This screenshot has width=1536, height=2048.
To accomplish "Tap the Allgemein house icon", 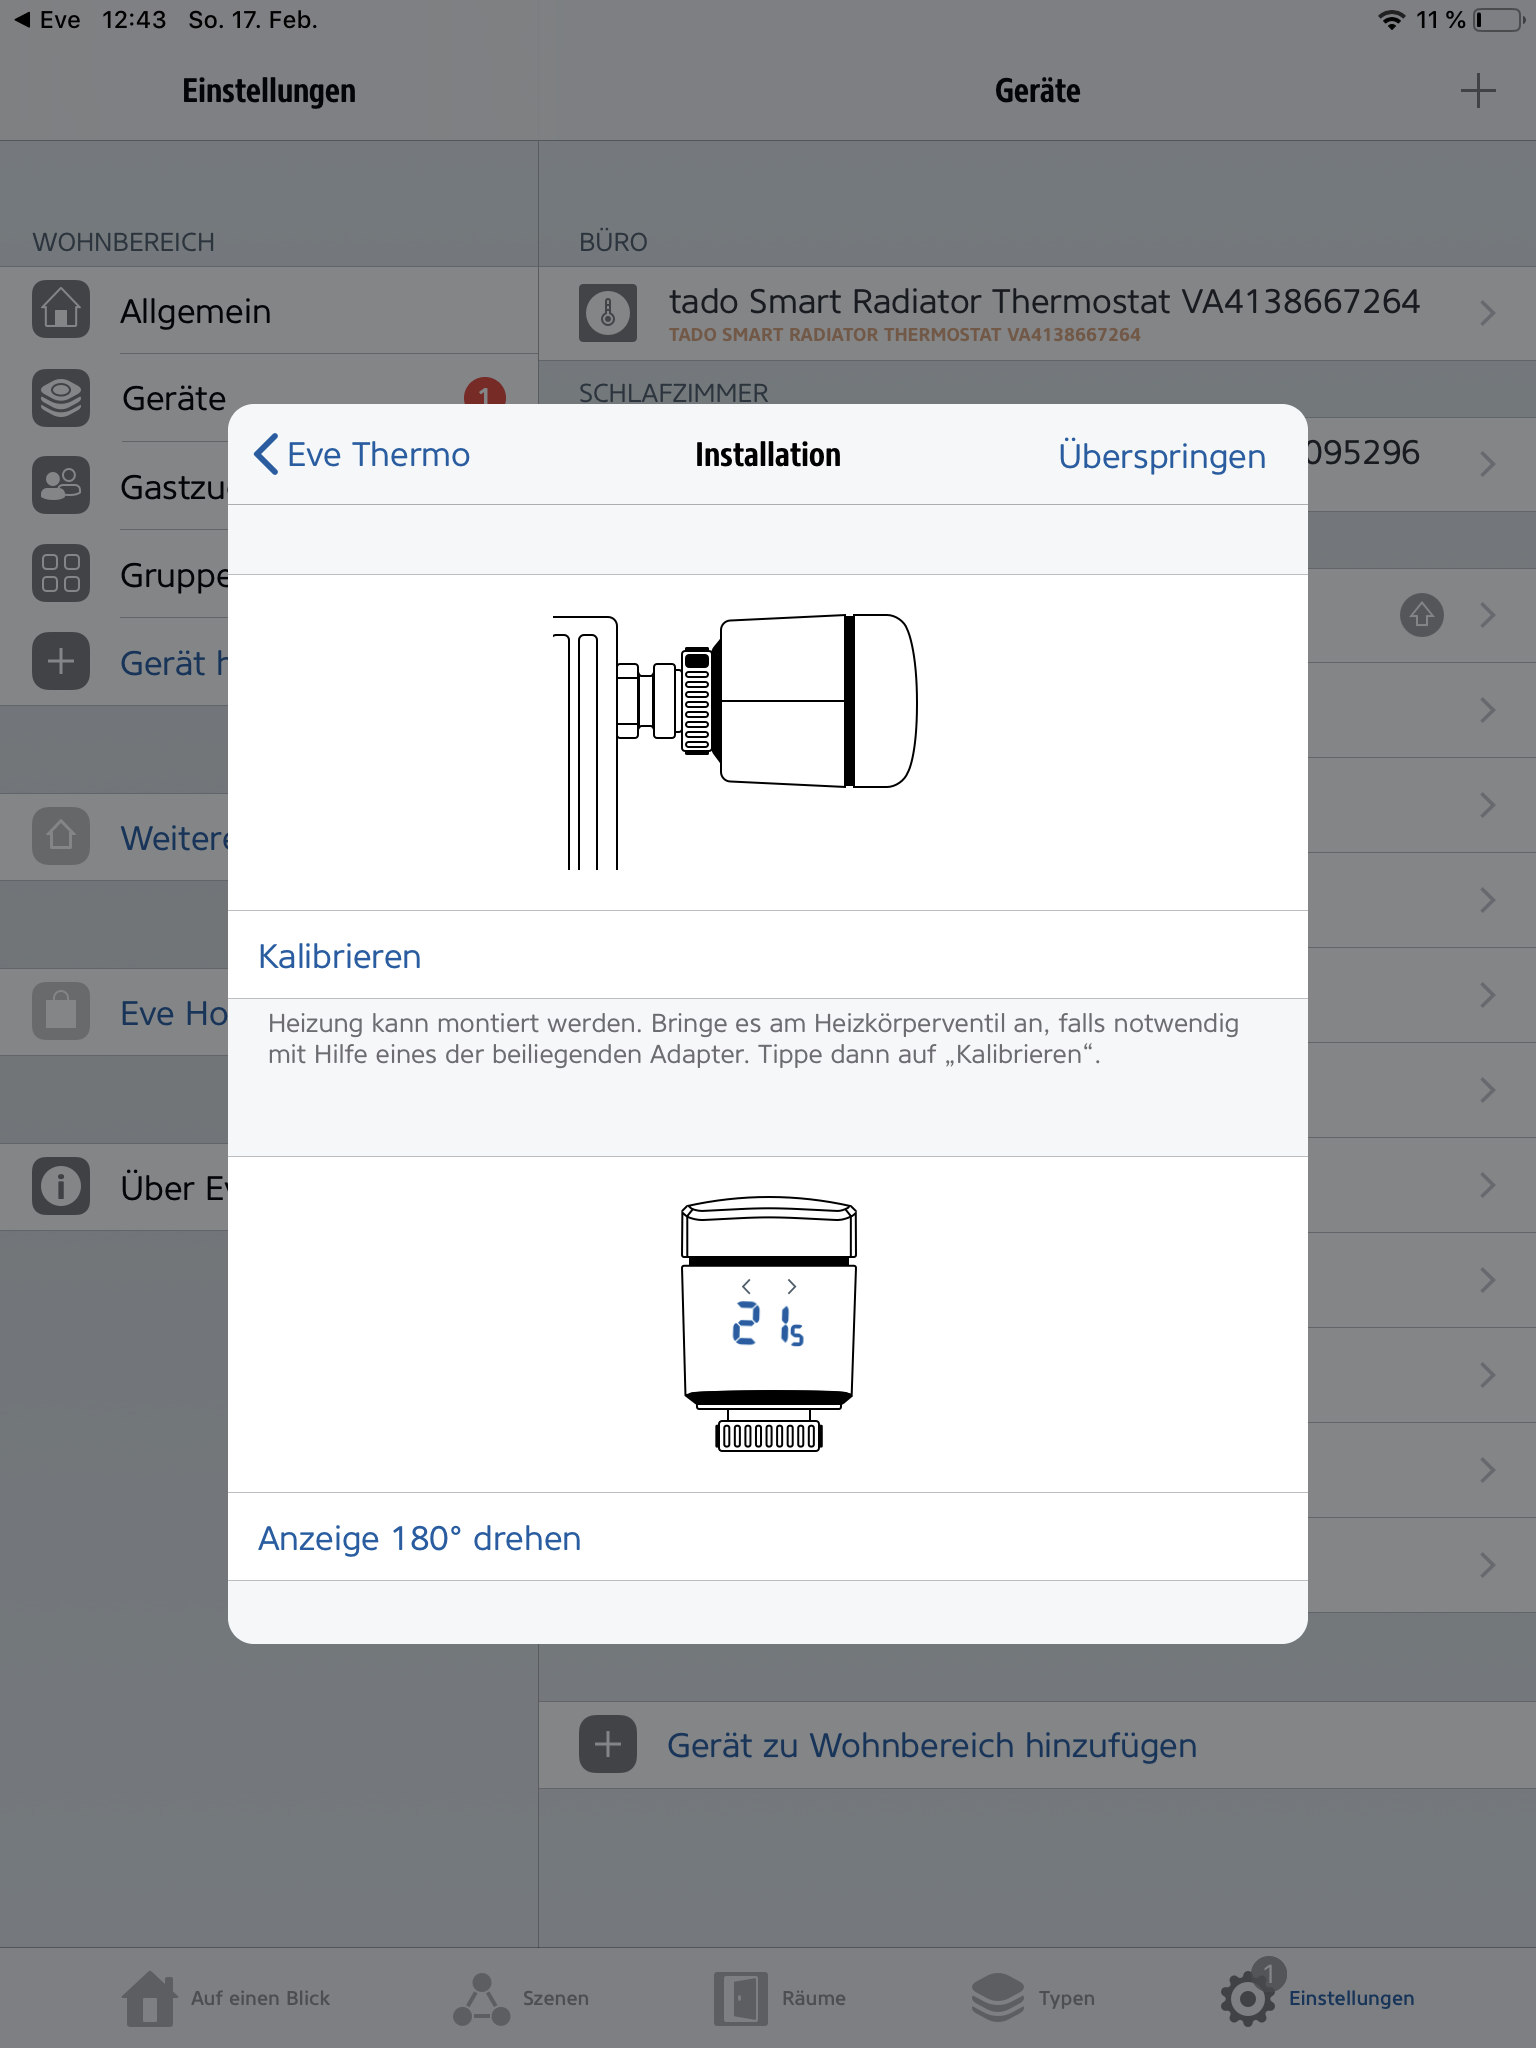I will point(61,310).
